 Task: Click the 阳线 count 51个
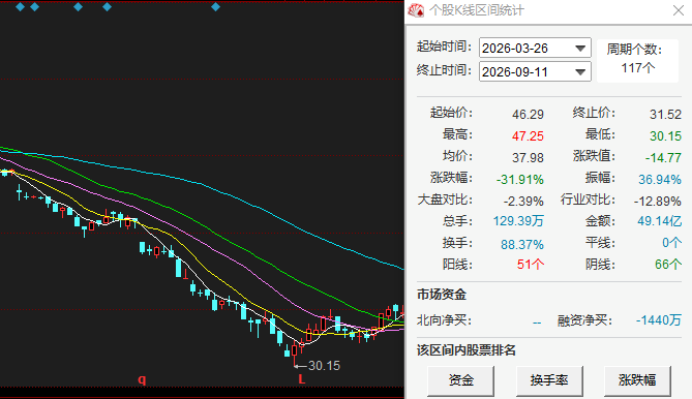pyautogui.click(x=530, y=264)
